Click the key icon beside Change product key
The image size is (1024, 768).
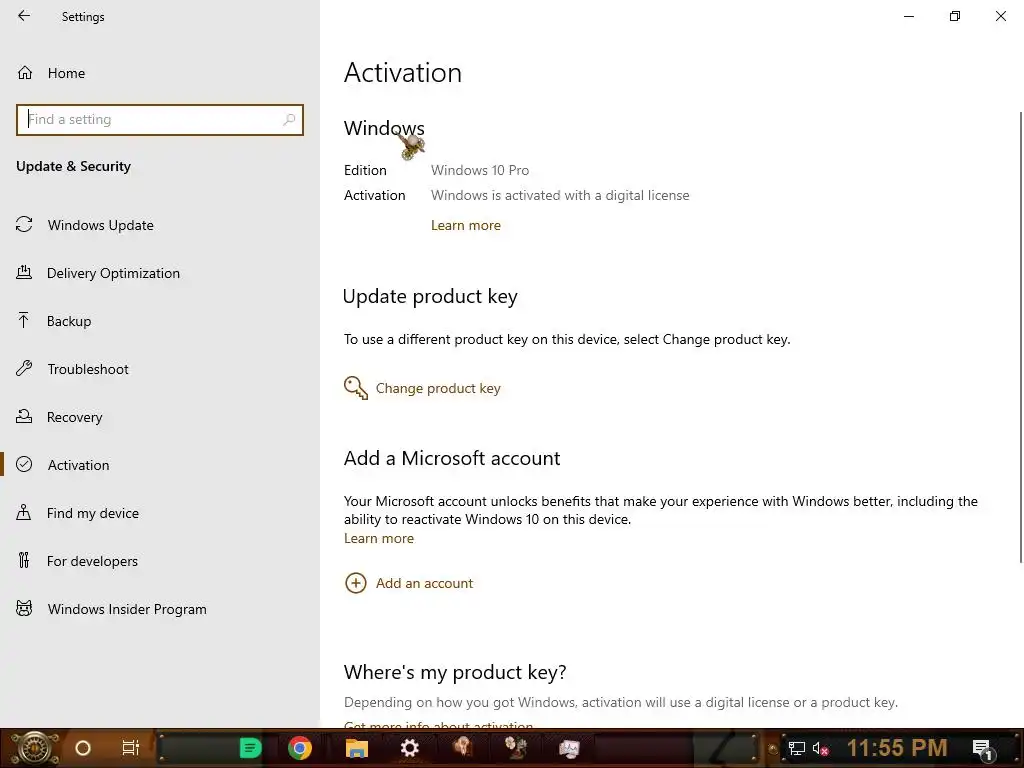[356, 388]
